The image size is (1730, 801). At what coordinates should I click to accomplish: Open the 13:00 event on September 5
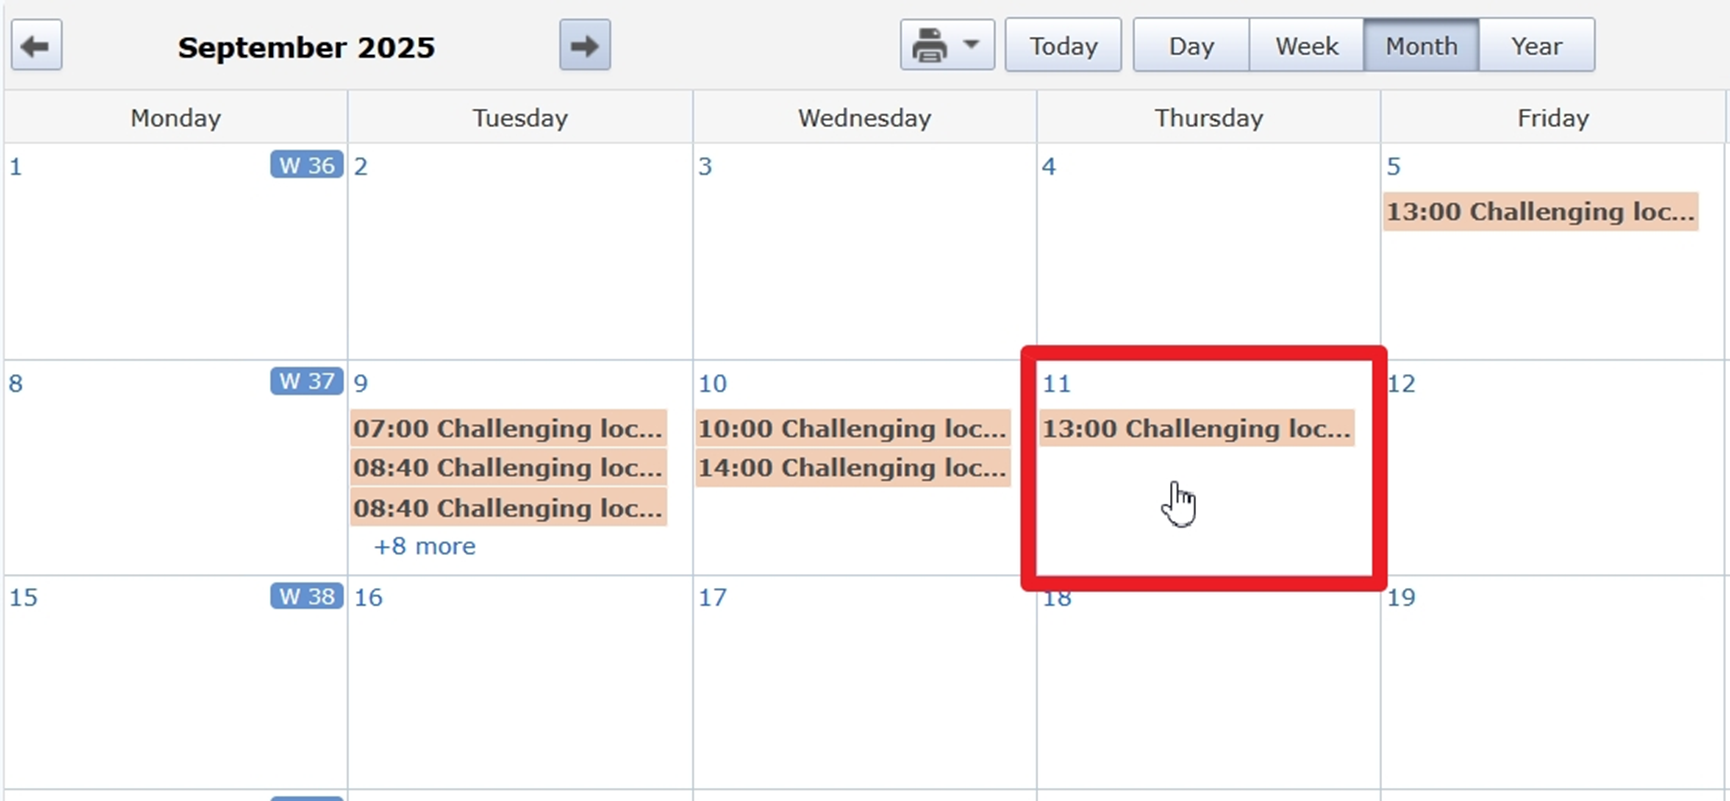pos(1540,212)
